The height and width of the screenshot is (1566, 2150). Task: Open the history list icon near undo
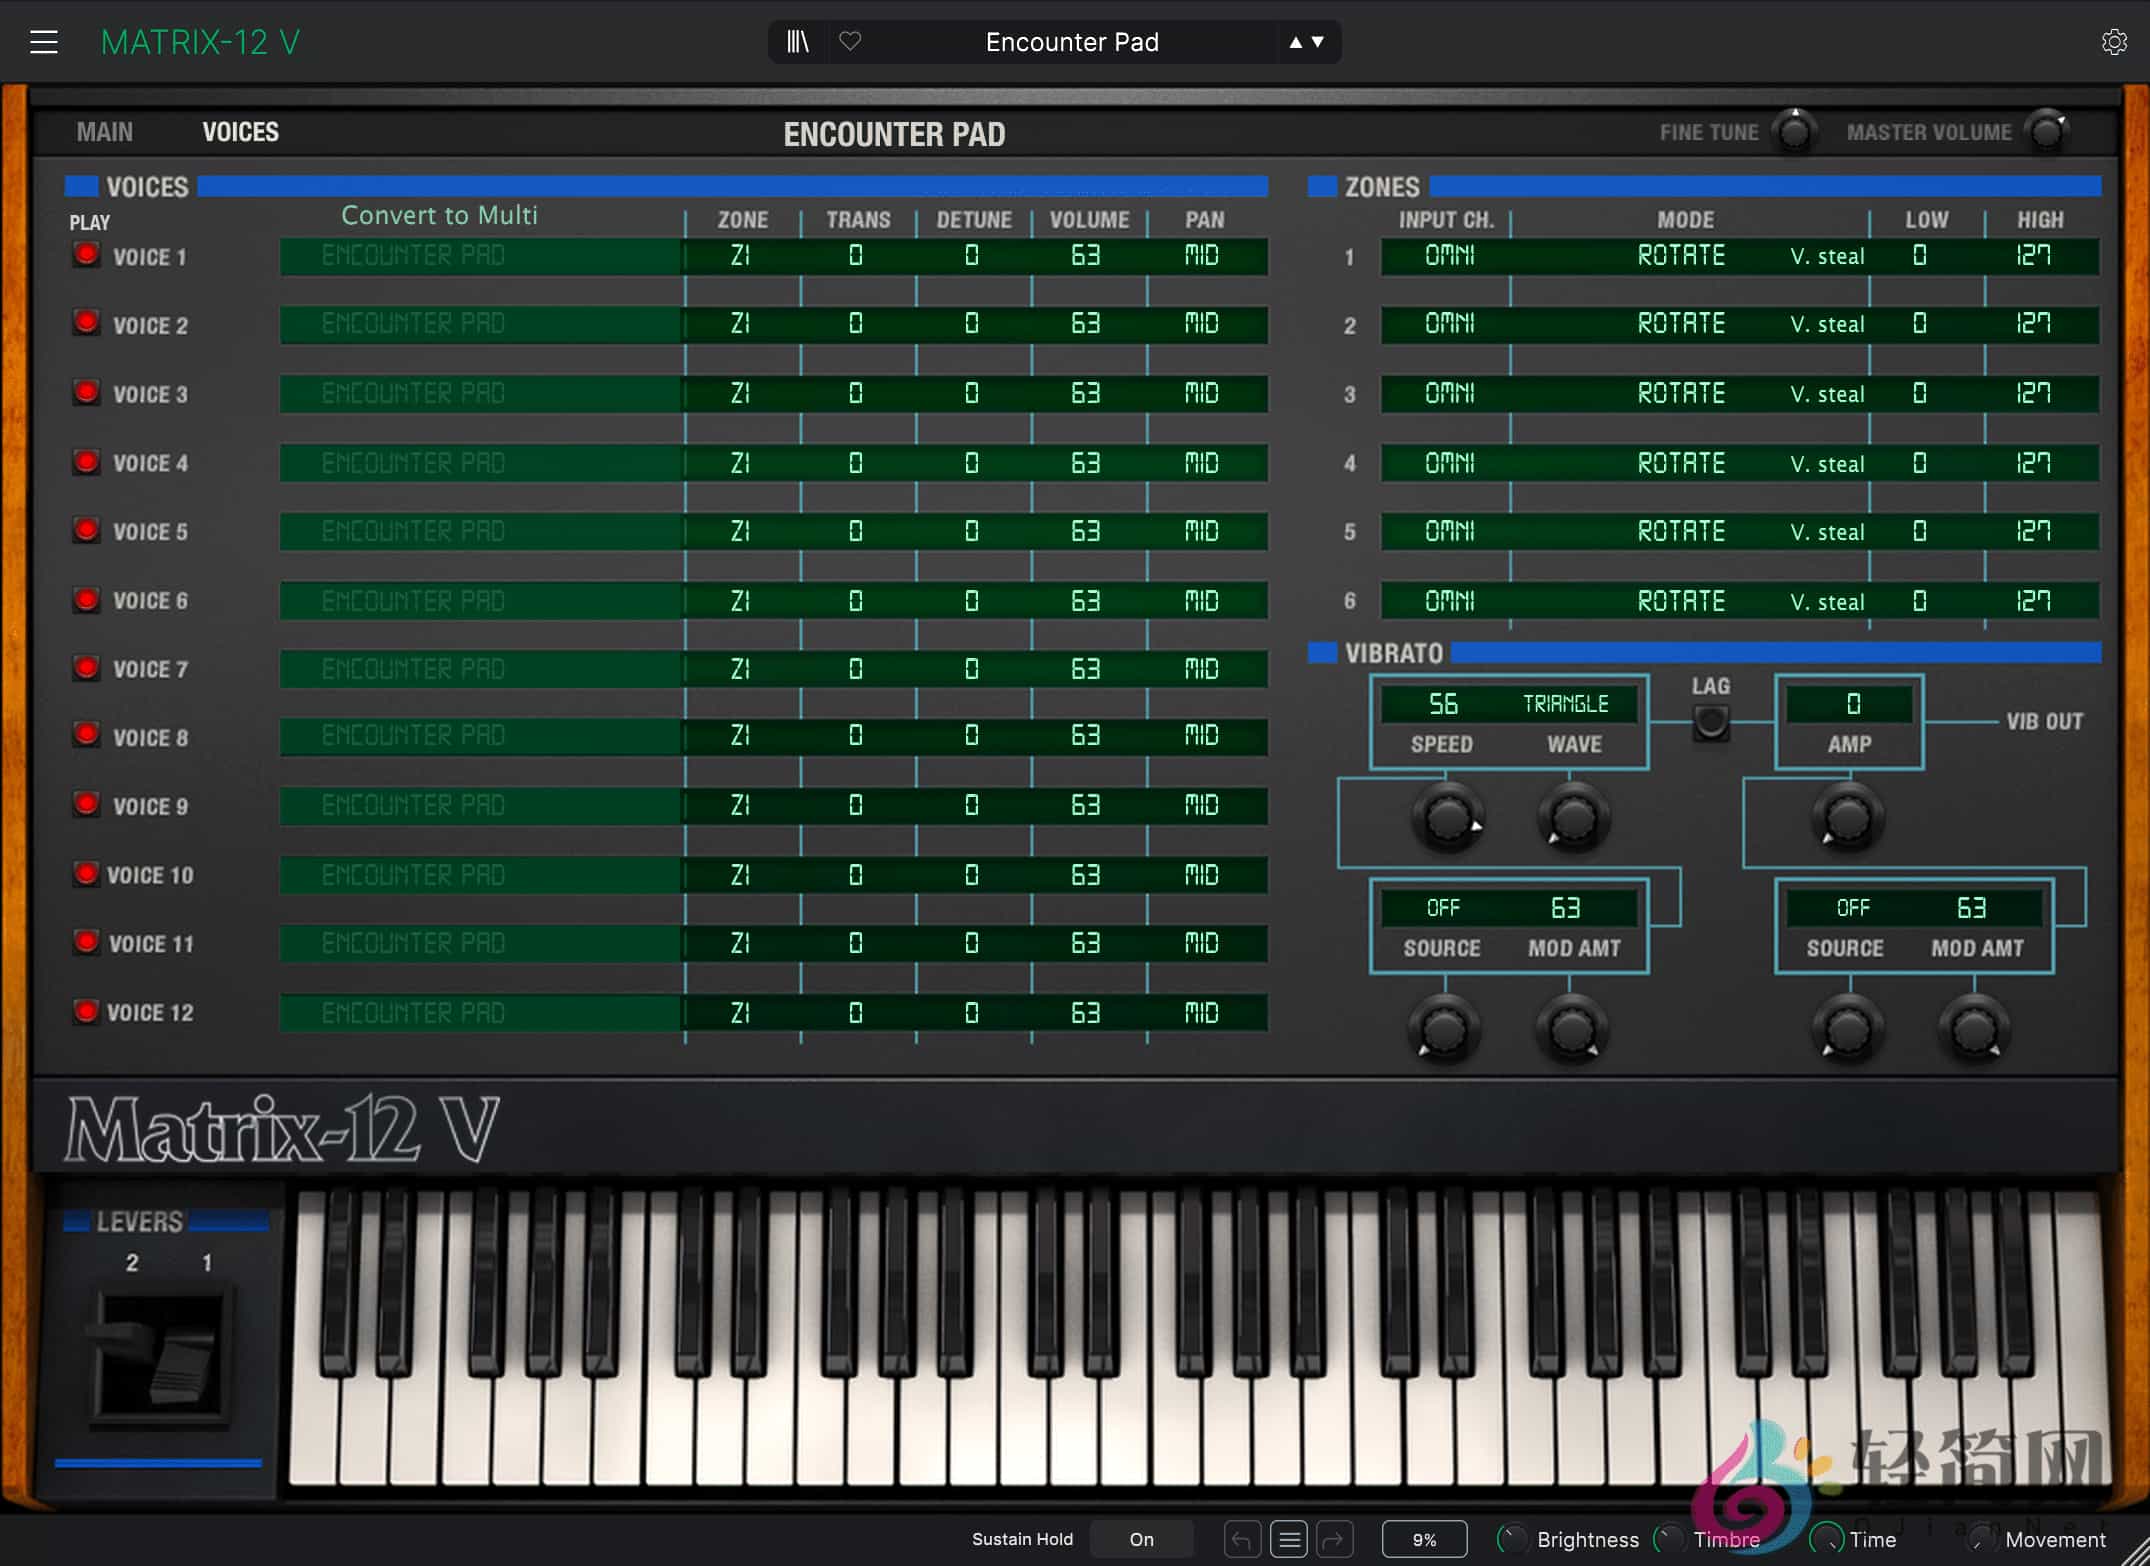(1289, 1539)
